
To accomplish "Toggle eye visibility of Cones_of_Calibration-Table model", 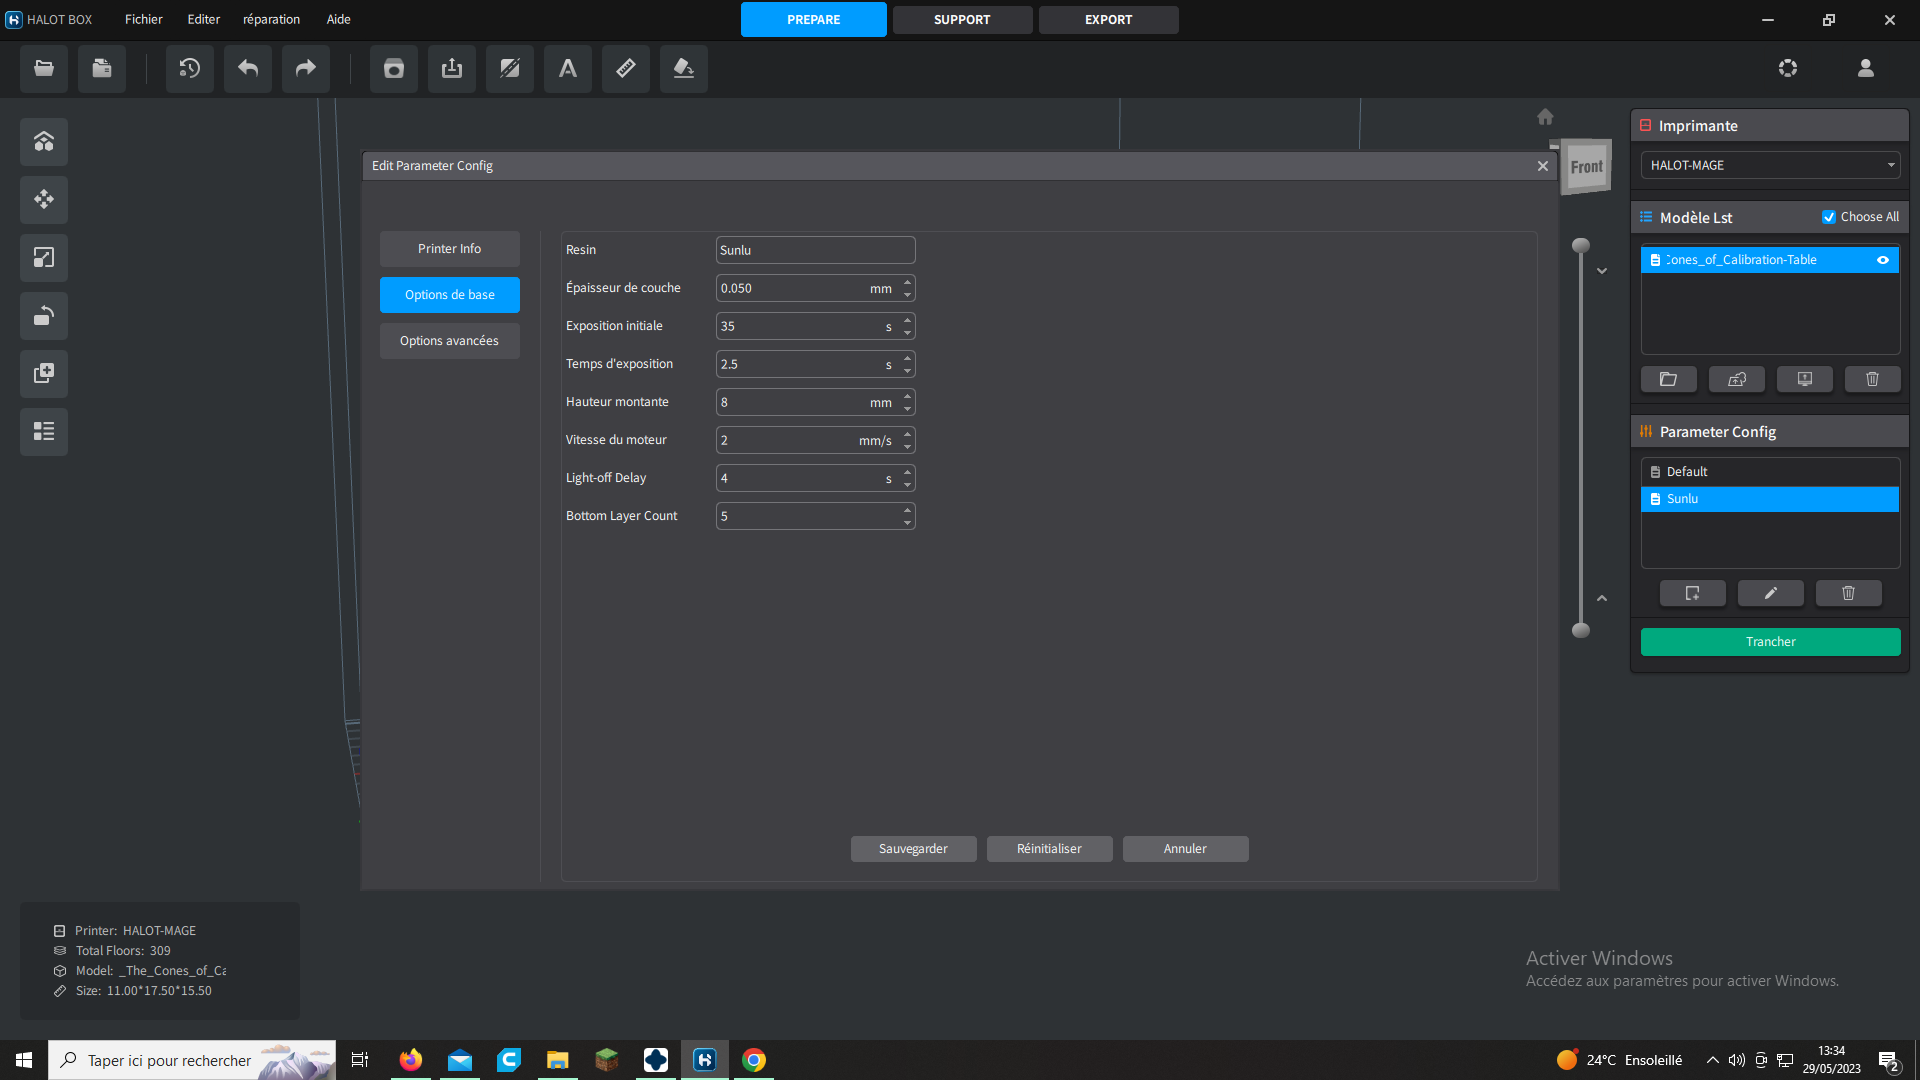I will click(x=1883, y=260).
